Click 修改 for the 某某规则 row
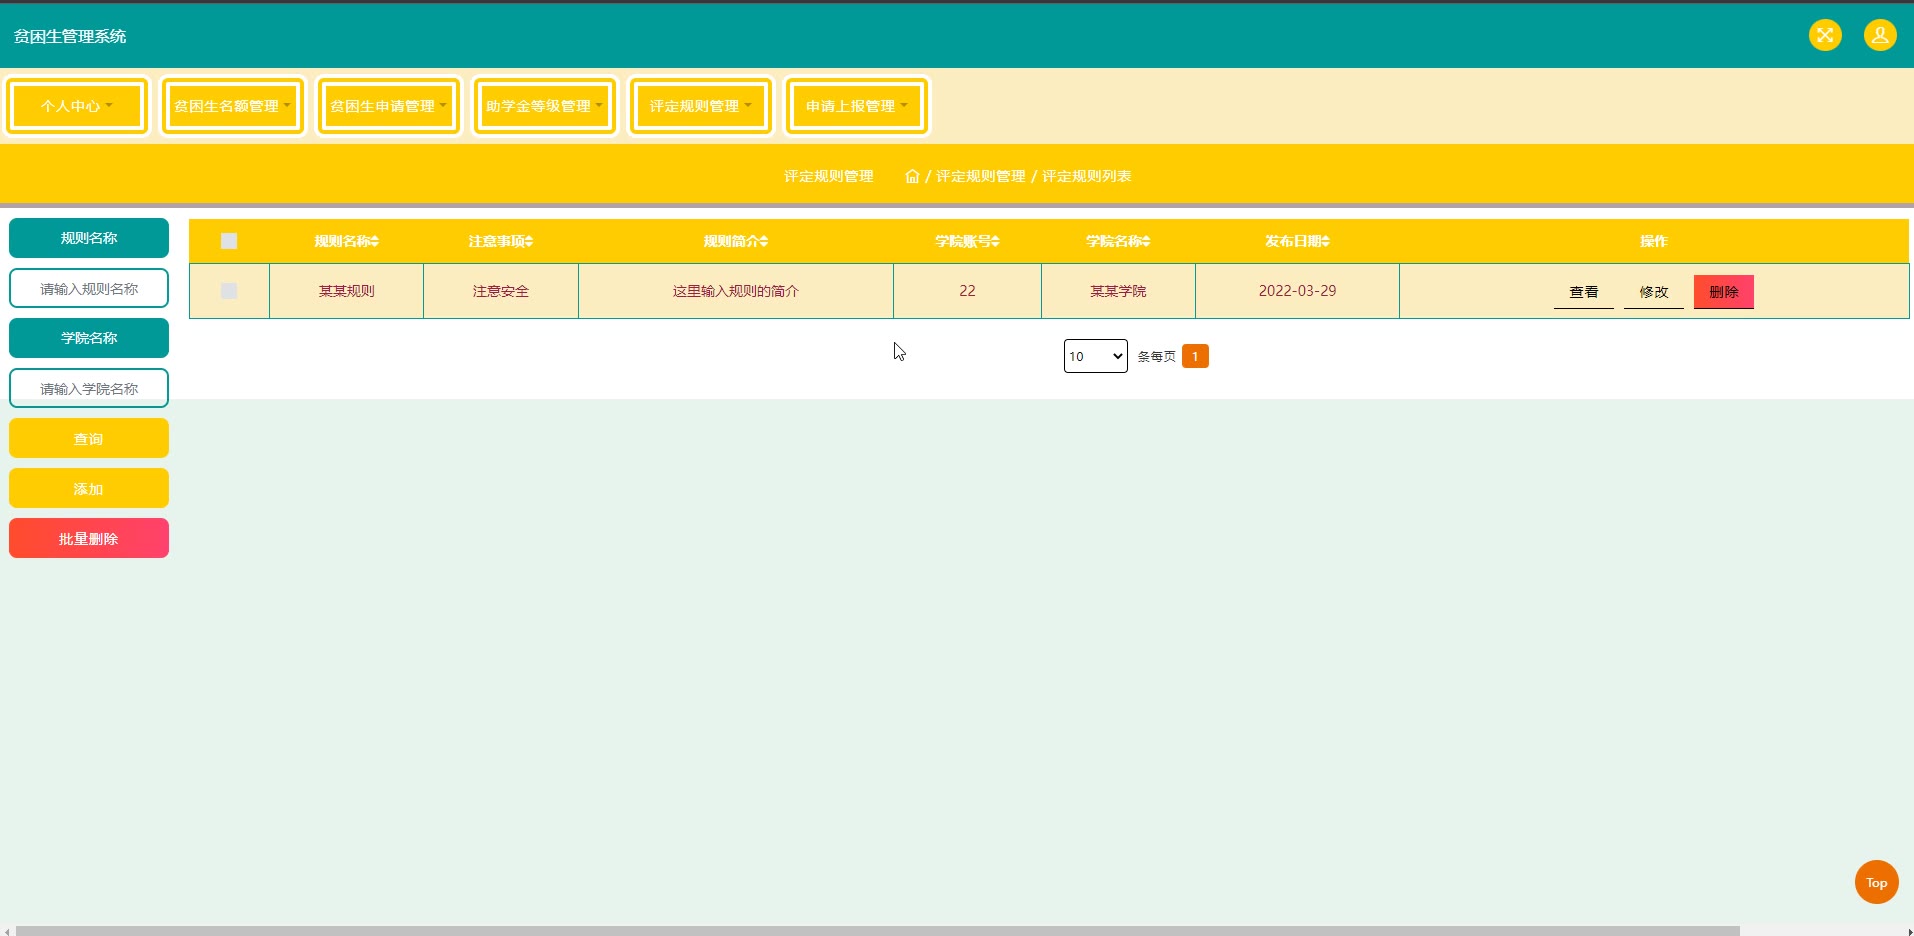Screen dimensions: 1914x936 coord(1654,292)
